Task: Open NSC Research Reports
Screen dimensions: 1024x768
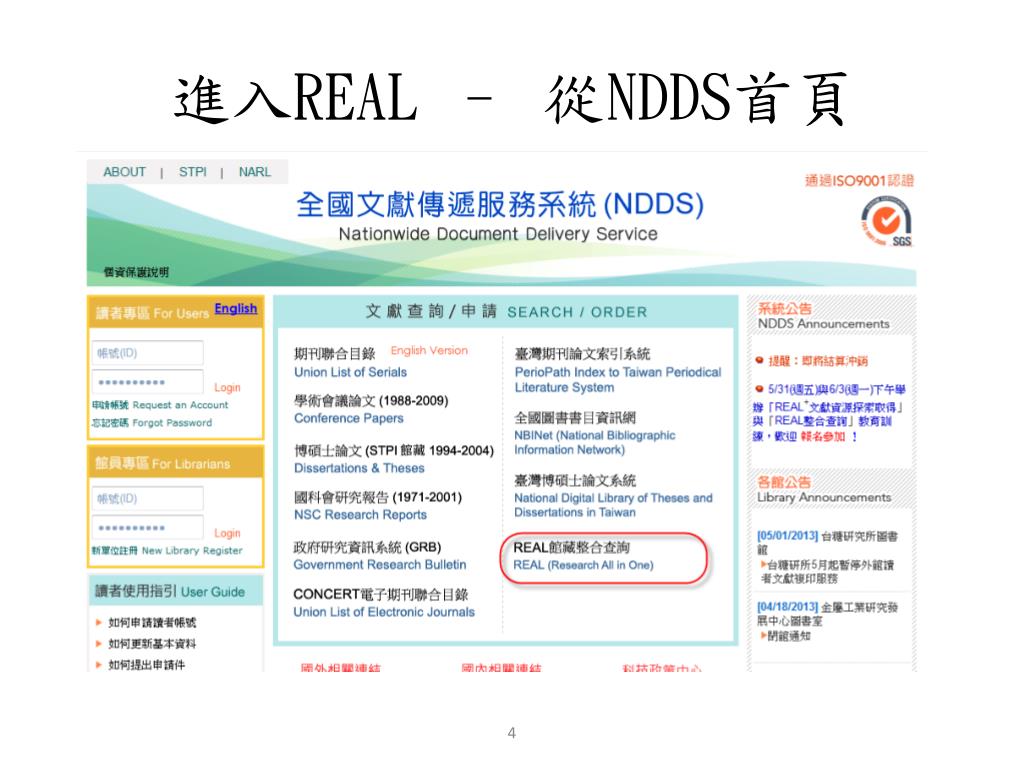Action: (360, 515)
